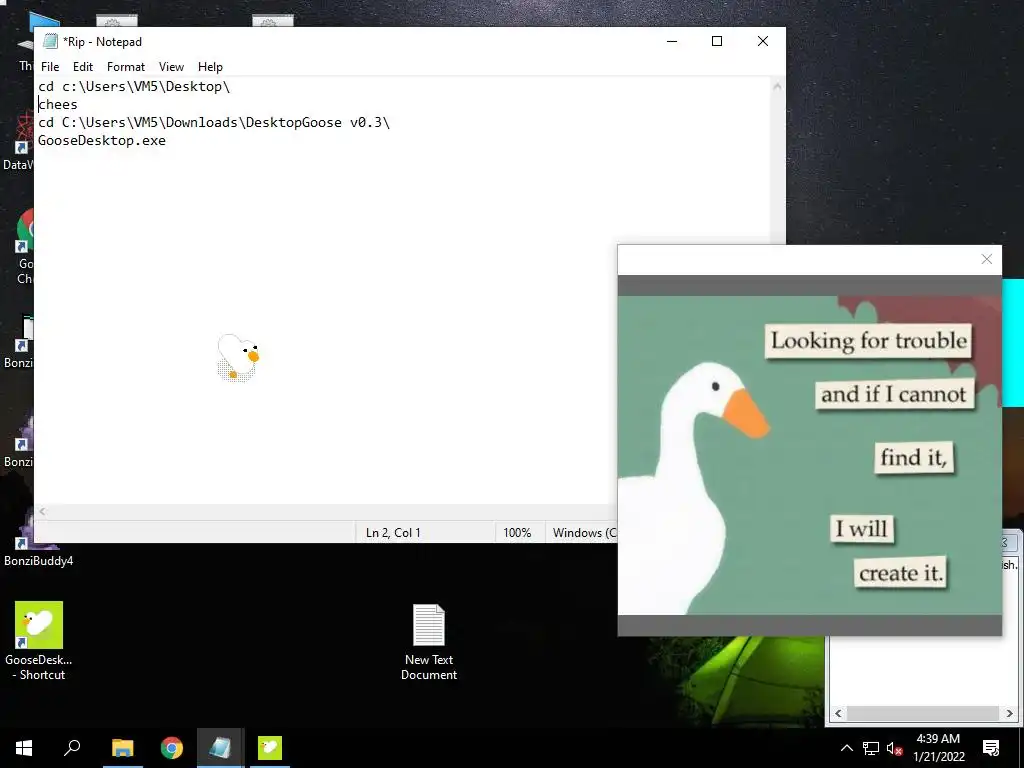This screenshot has height=768, width=1024.
Task: Open the Format menu in Notepad
Action: tap(125, 67)
